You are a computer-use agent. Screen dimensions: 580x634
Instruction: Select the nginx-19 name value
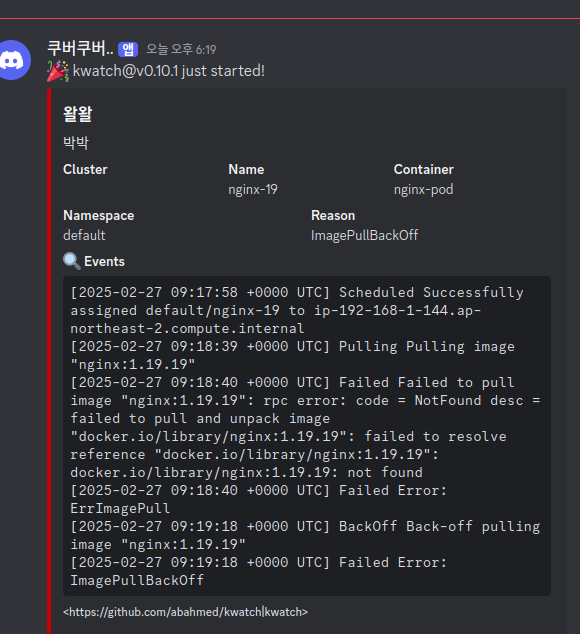coord(253,189)
